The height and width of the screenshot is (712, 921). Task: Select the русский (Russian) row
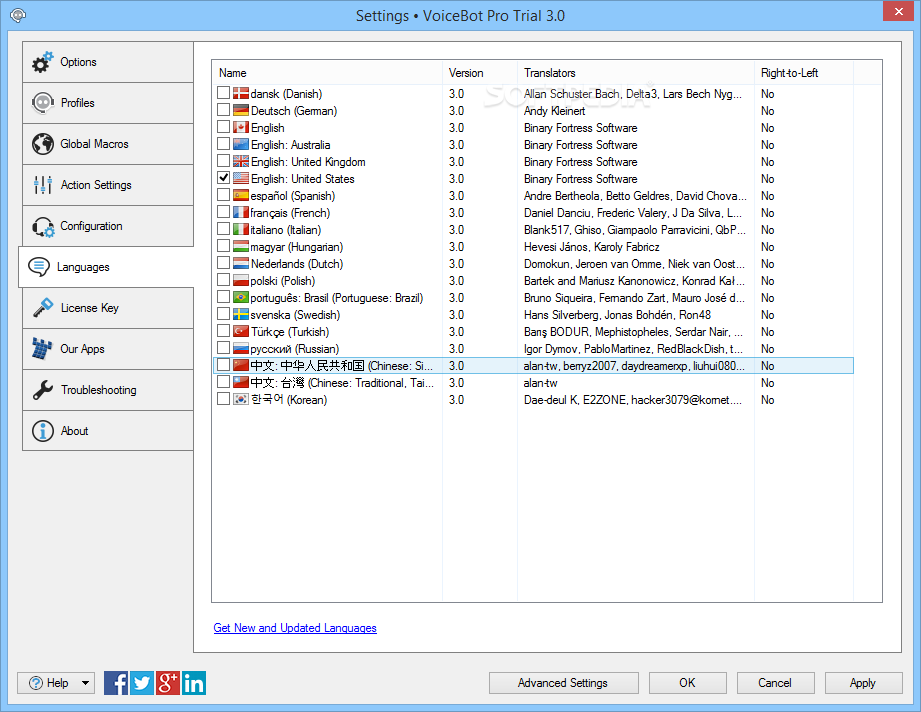[533, 349]
